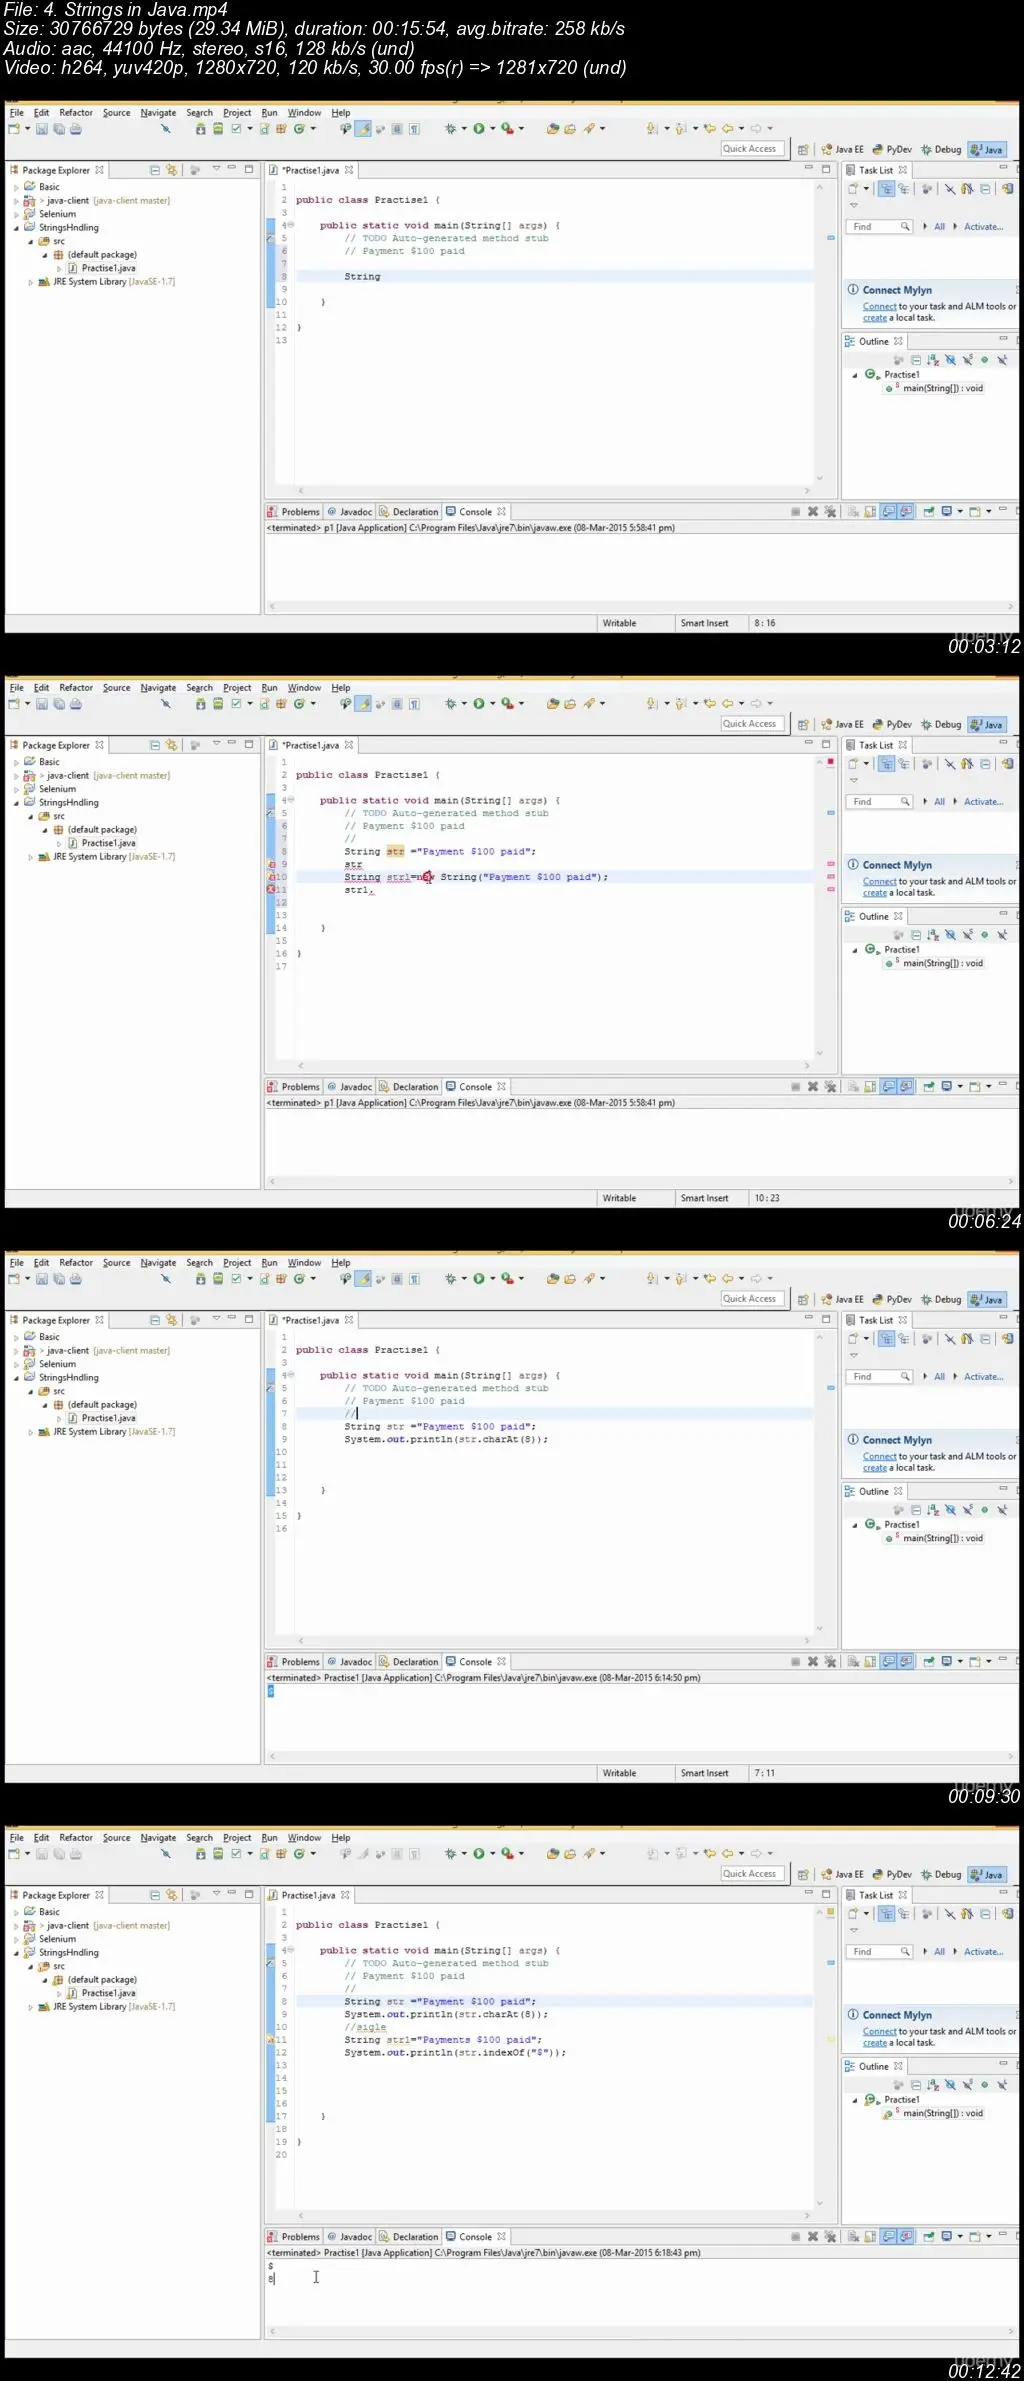Switch to Declaration tab in the 00:06:24 frame

click(409, 1087)
